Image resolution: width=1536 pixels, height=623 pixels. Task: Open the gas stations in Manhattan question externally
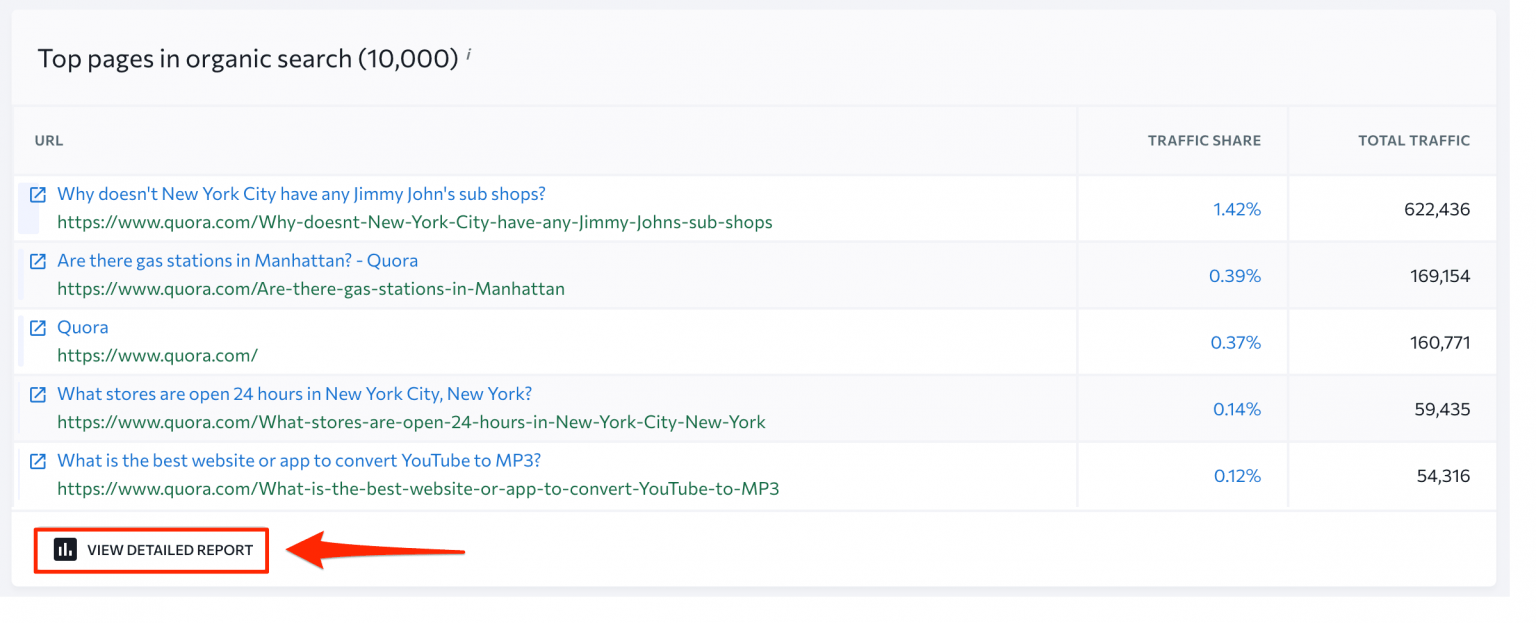(37, 261)
